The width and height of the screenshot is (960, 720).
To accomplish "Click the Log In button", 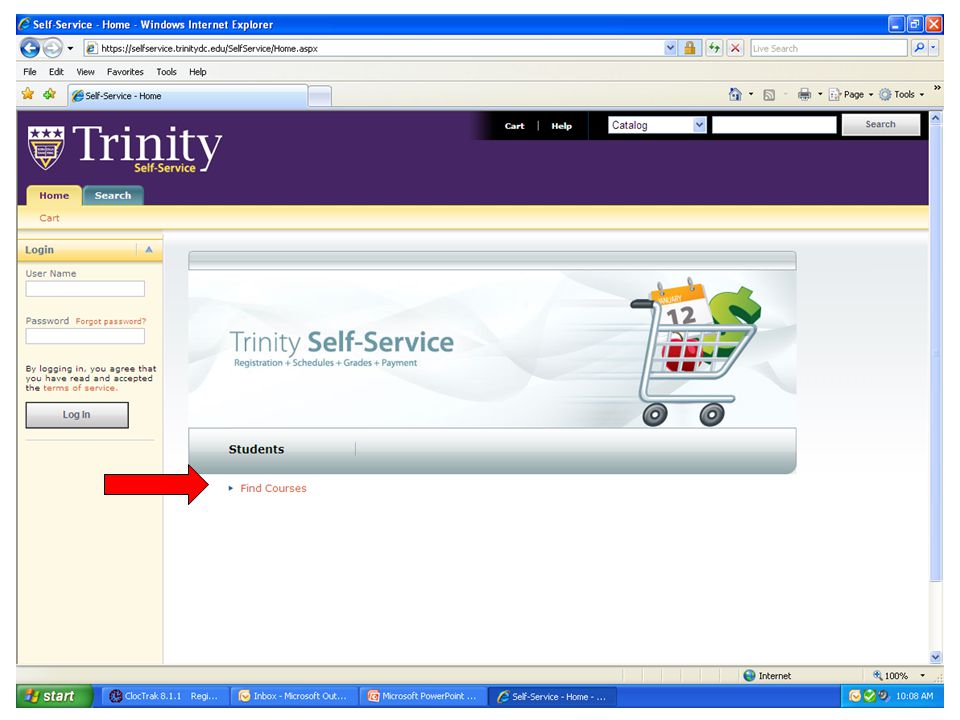I will 77,414.
